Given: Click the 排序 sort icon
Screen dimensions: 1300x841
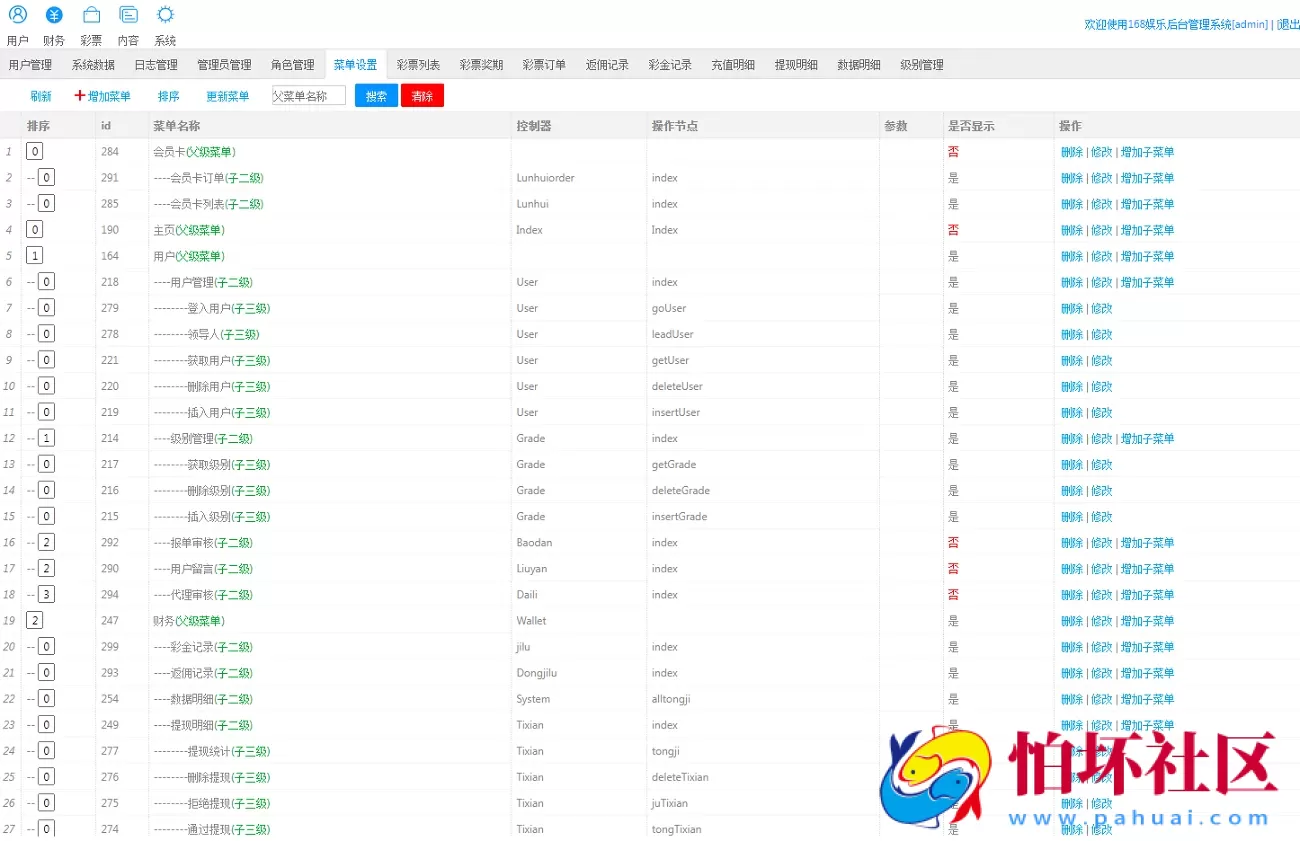Looking at the screenshot, I should [x=168, y=95].
